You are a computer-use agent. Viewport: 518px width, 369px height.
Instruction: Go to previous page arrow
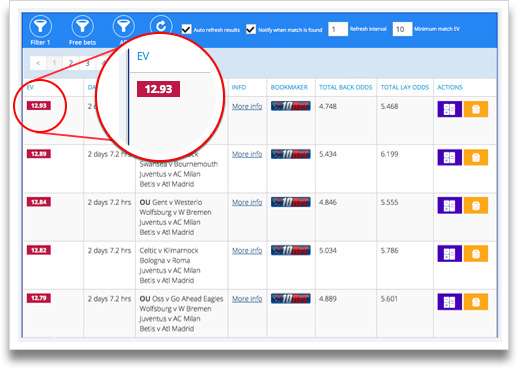(x=38, y=63)
